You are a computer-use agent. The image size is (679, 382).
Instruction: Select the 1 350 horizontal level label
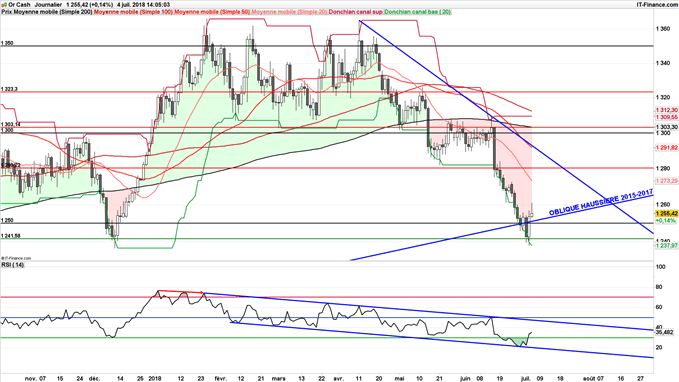click(x=7, y=43)
